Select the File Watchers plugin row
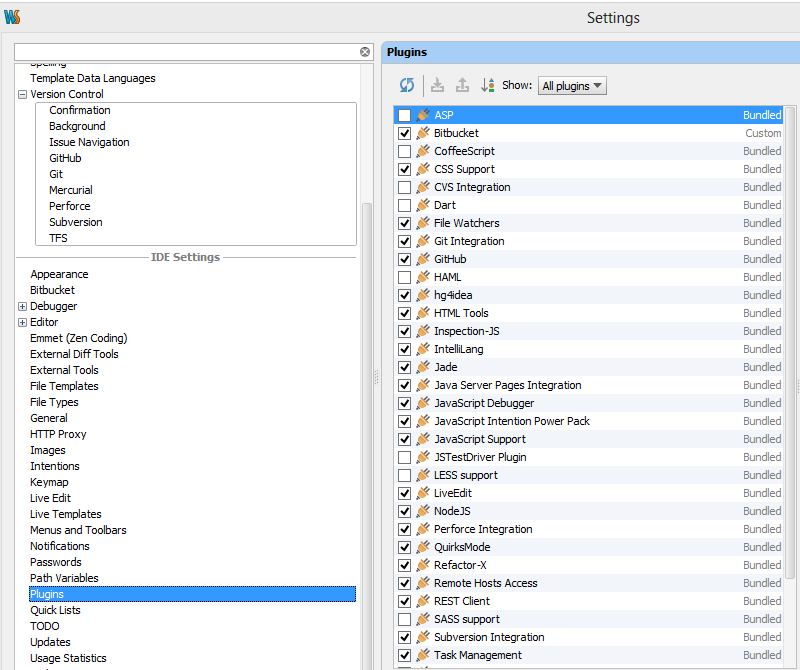The width and height of the screenshot is (800, 670). point(589,223)
